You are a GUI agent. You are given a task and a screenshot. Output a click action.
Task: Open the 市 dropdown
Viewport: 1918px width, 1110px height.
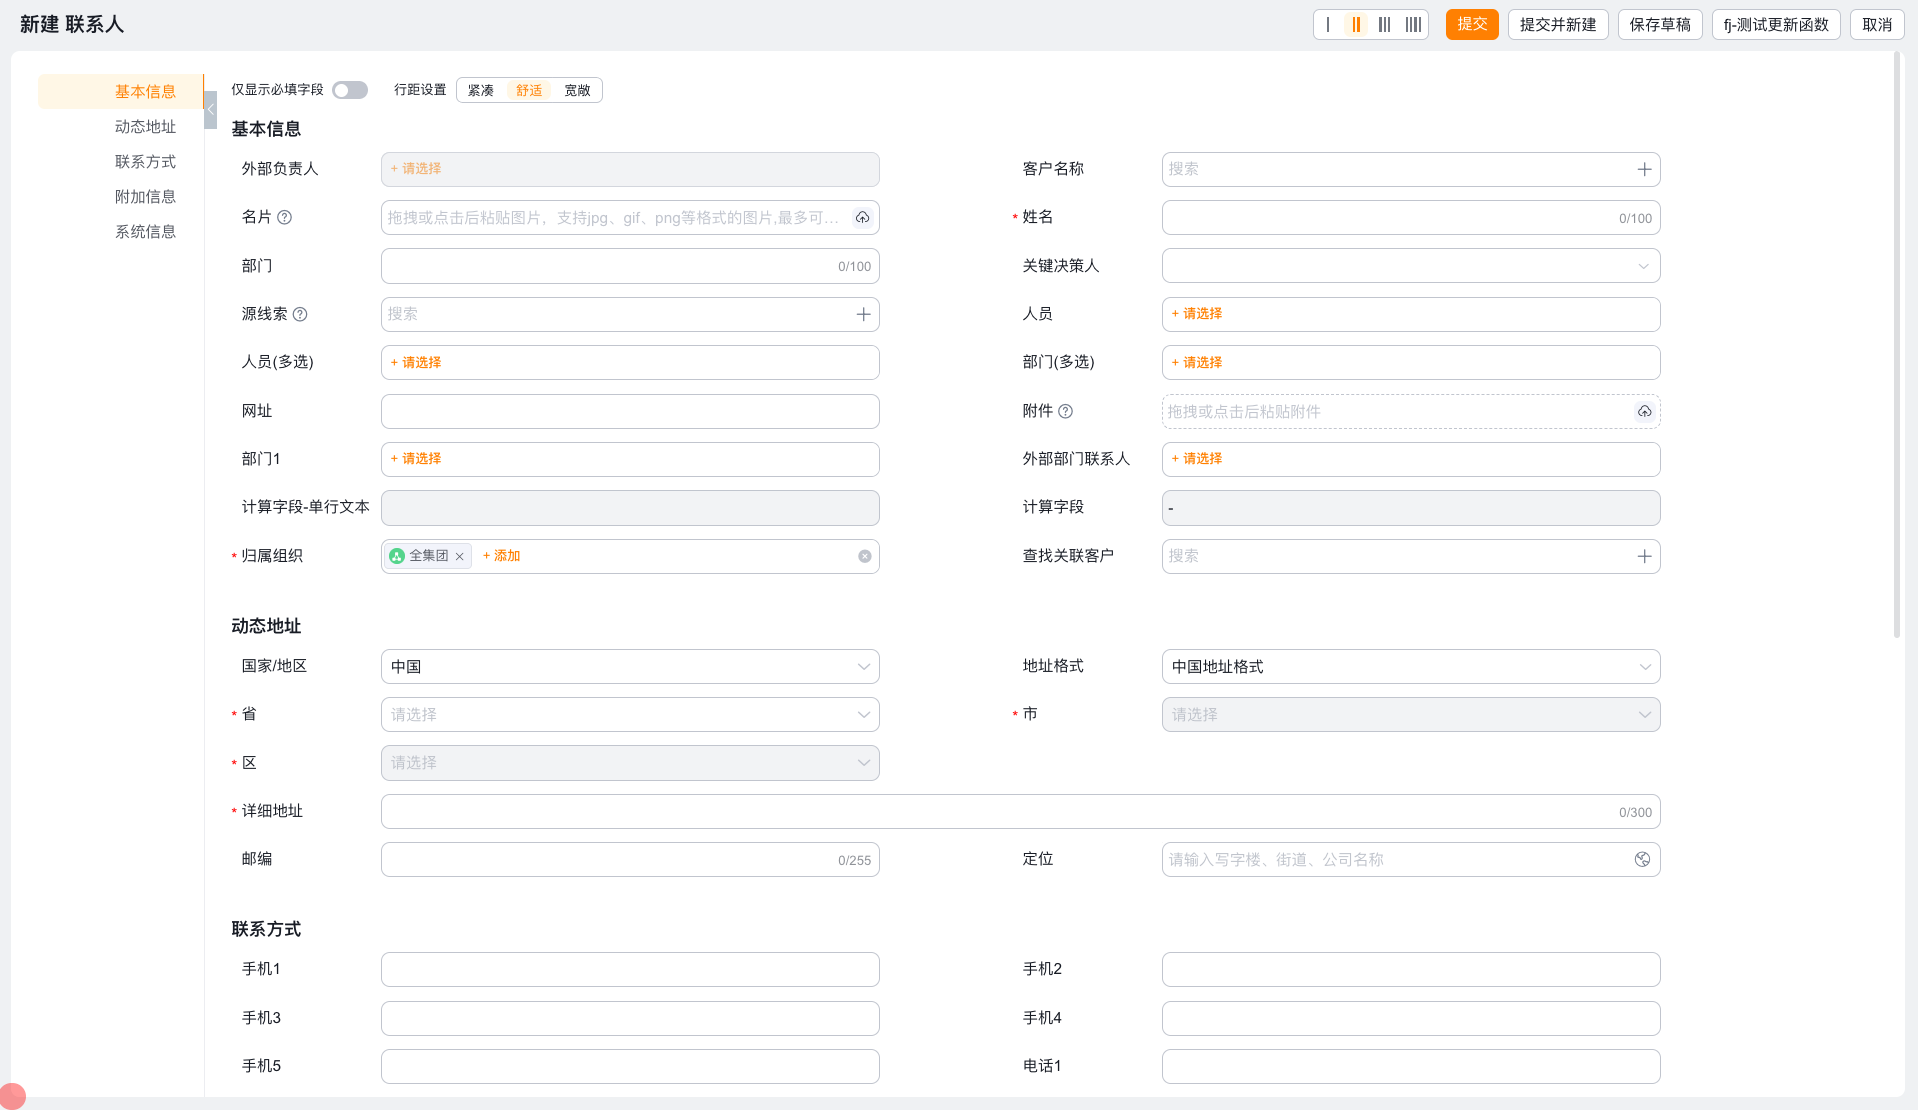click(1411, 715)
